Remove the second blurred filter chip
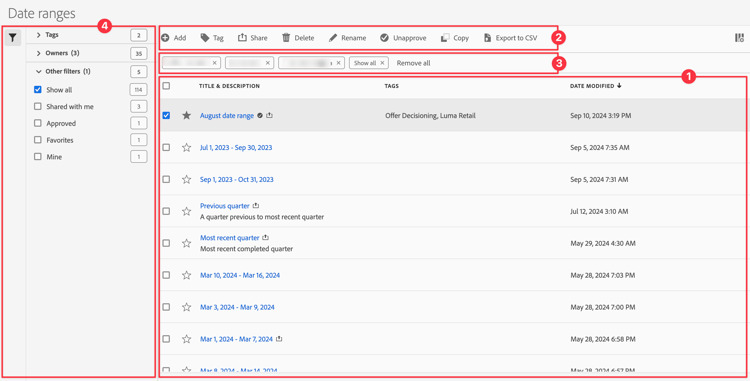750x381 pixels. coord(267,63)
